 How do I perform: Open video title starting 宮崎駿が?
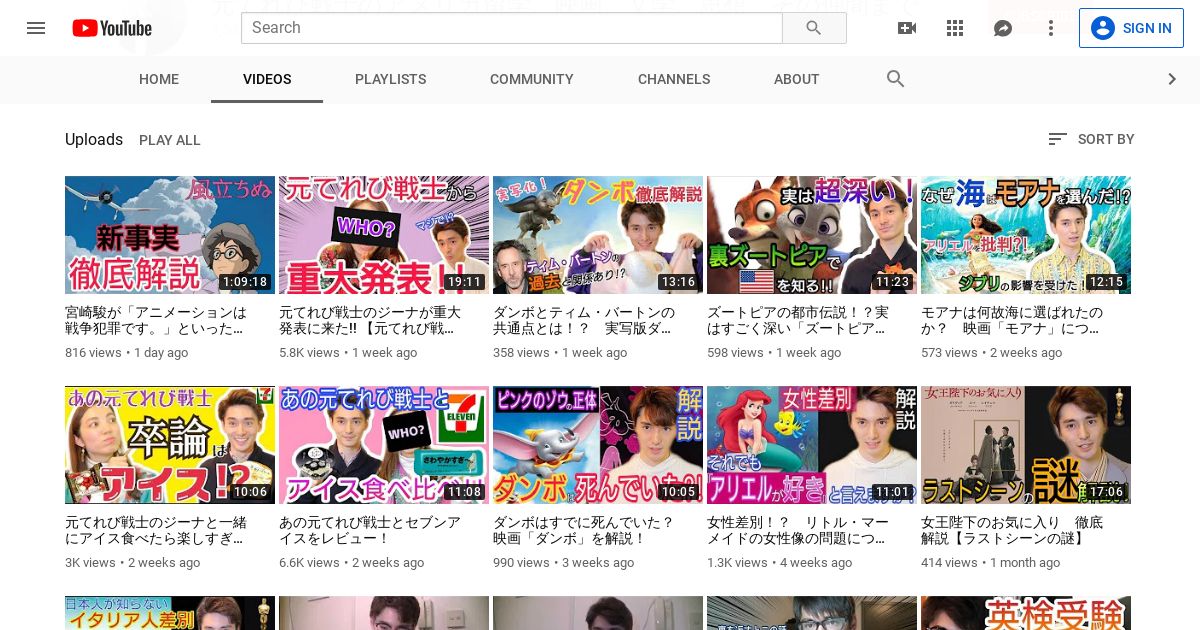pyautogui.click(x=156, y=320)
